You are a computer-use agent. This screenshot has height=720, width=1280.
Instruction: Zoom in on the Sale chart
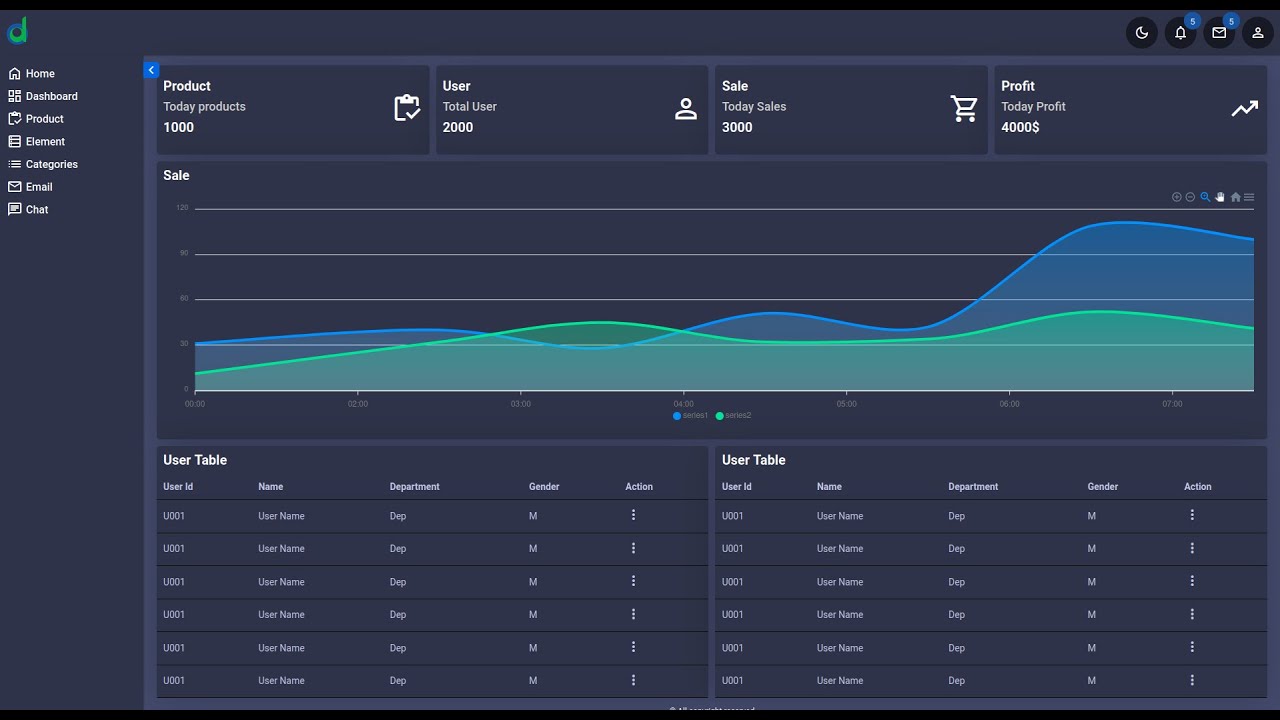[1177, 197]
